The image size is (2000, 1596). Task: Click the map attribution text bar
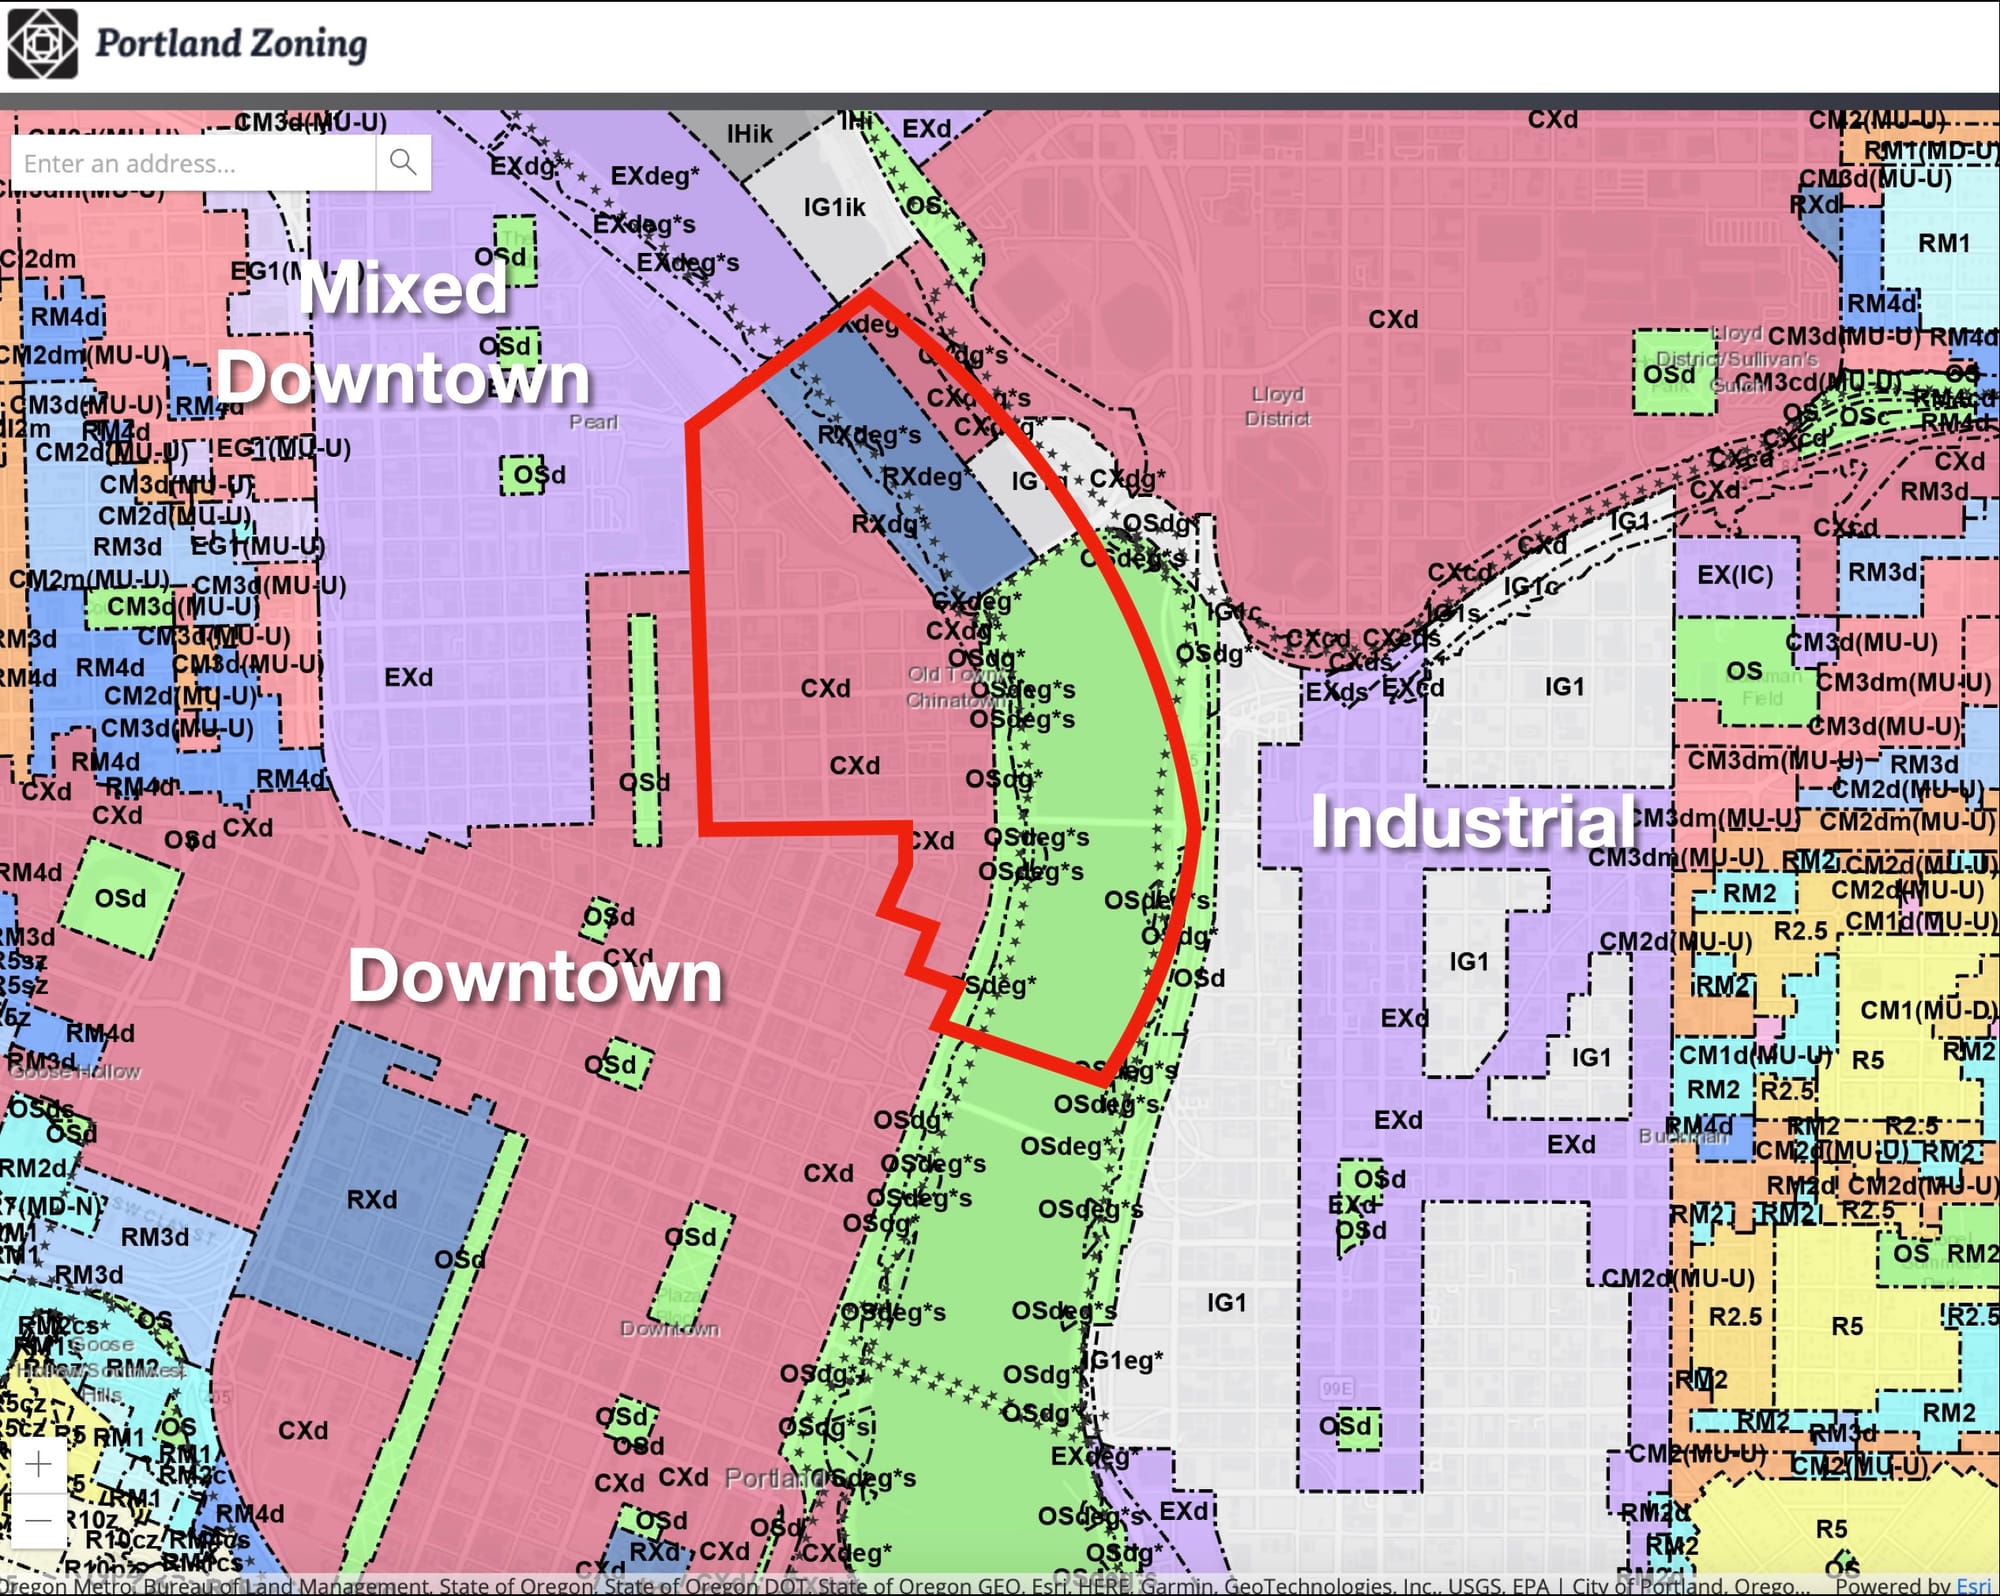900,1585
